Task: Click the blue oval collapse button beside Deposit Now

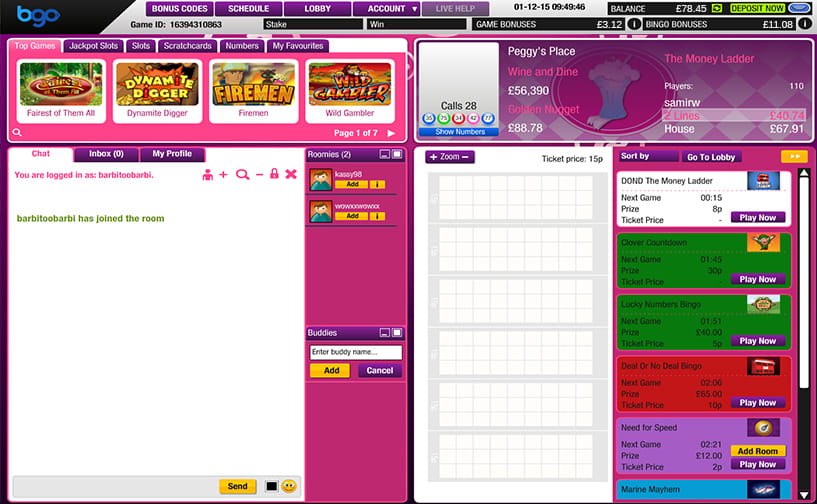Action: click(x=799, y=8)
